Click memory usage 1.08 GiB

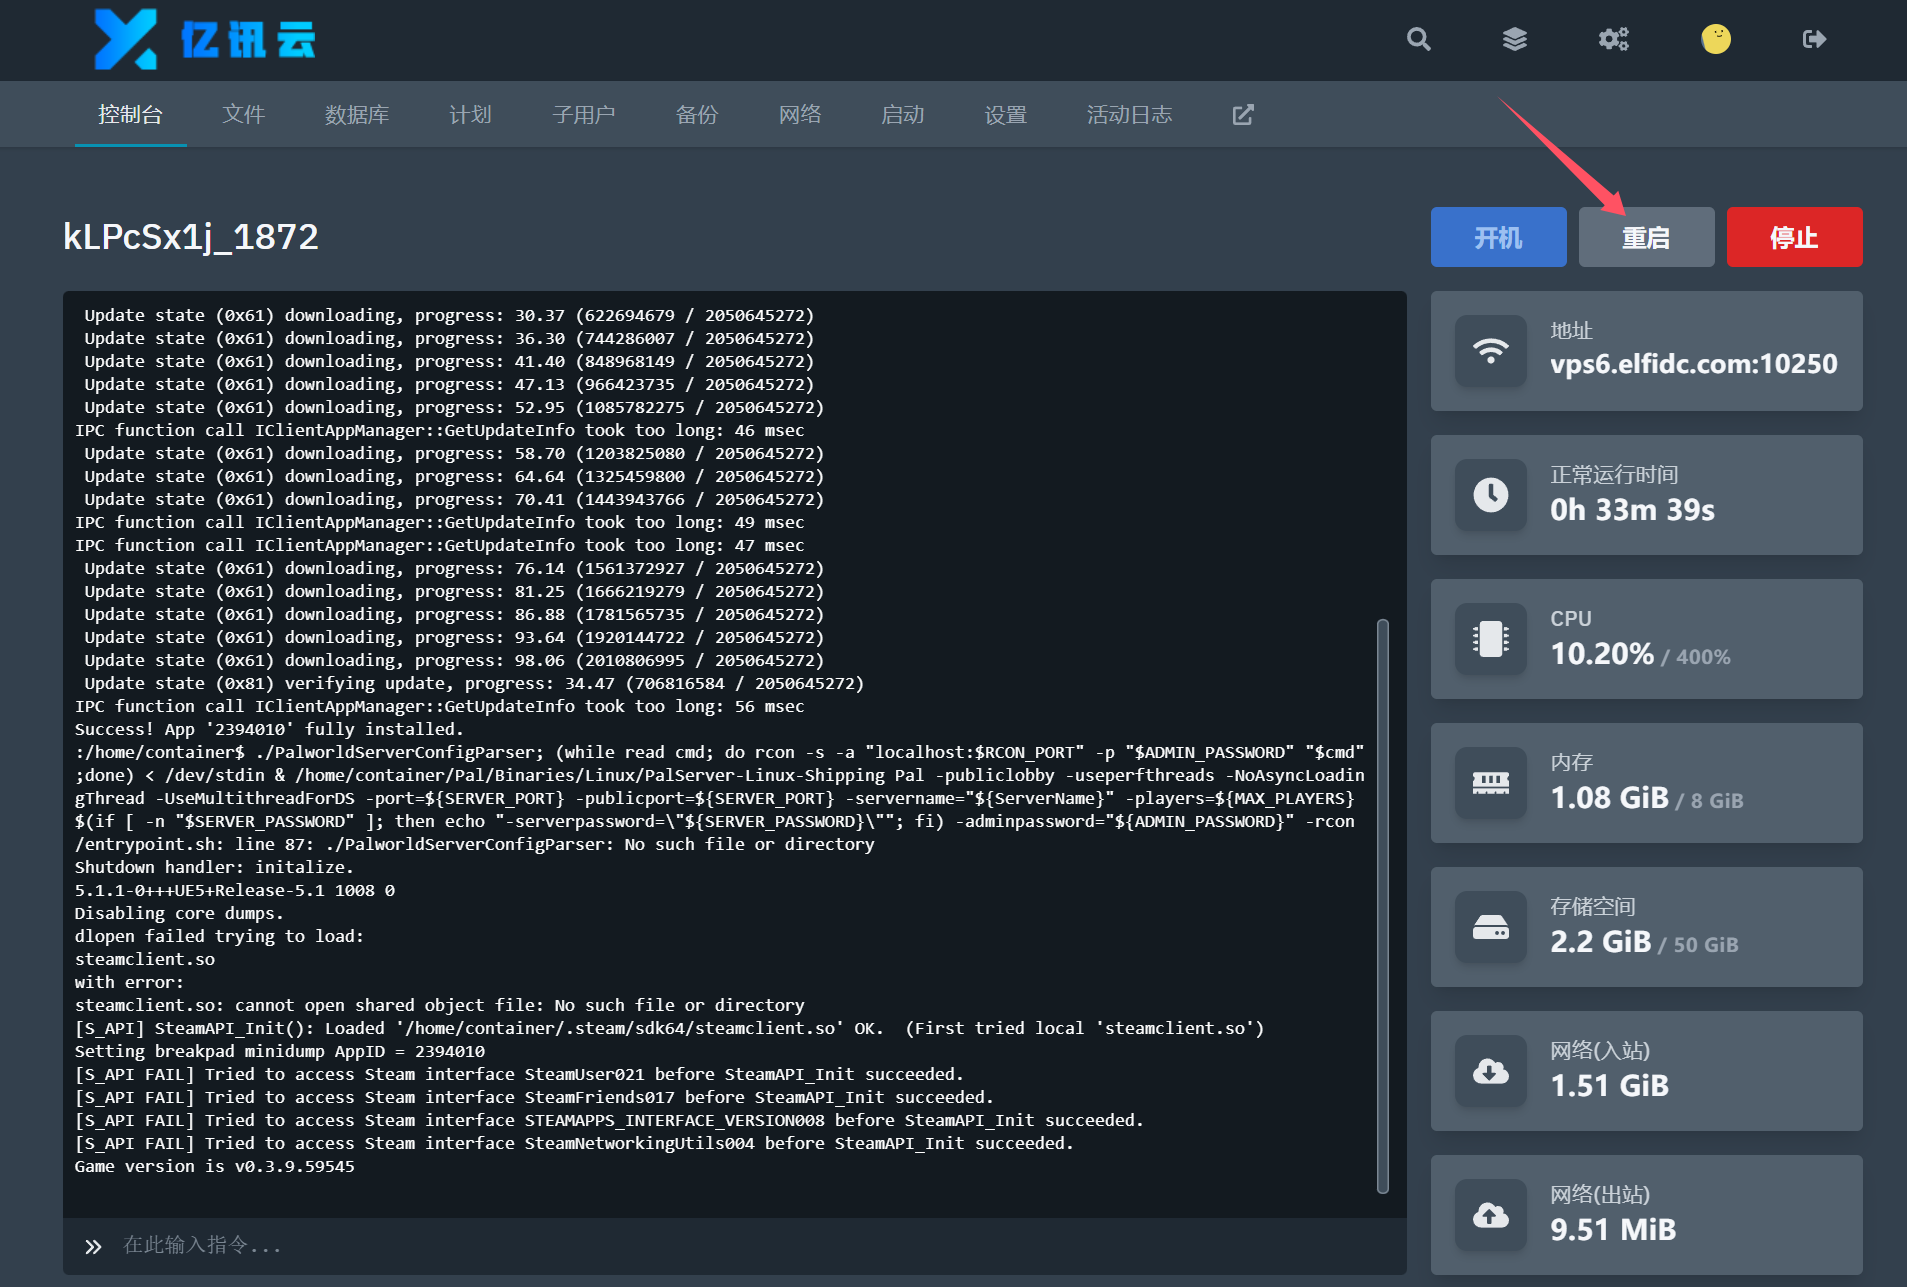click(x=1609, y=798)
